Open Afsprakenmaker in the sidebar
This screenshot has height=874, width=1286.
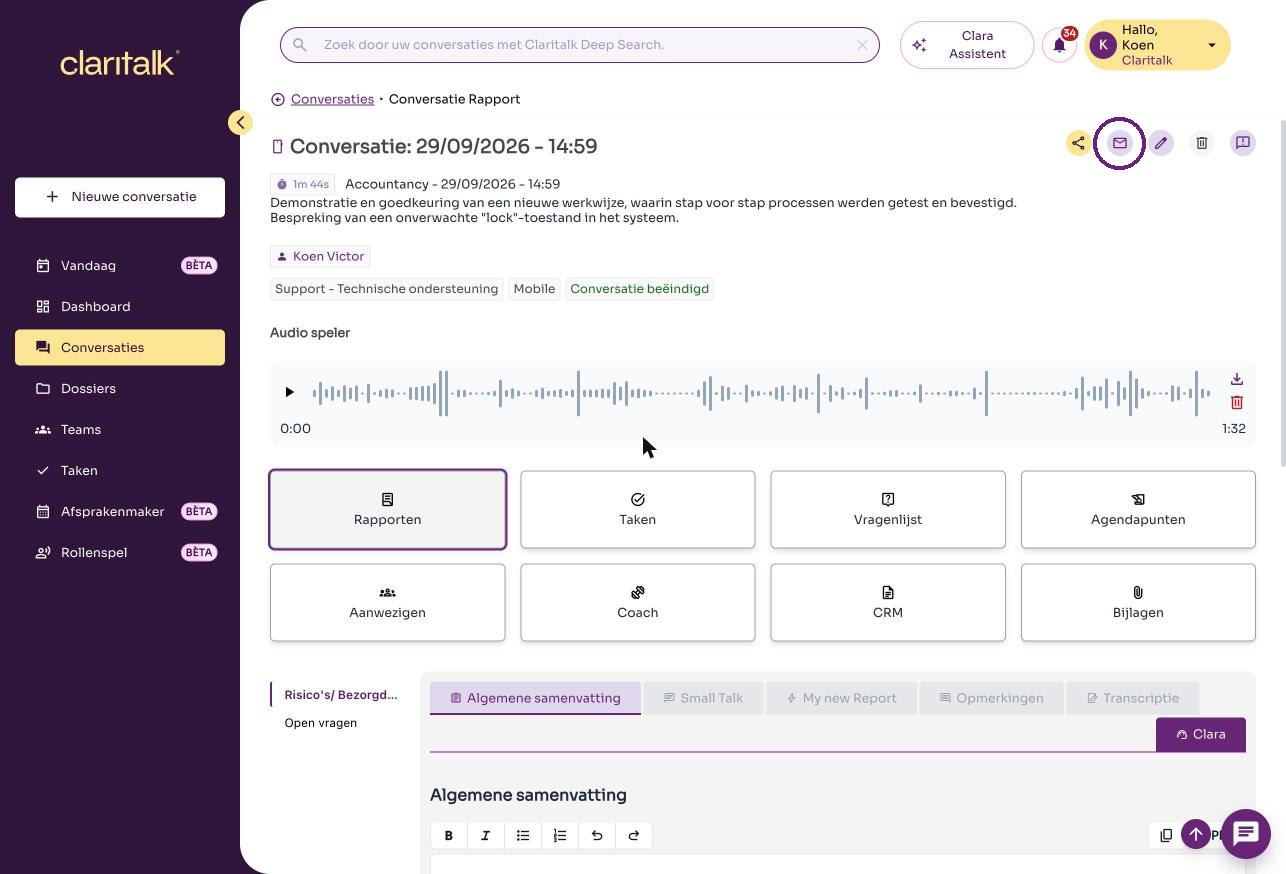point(120,512)
